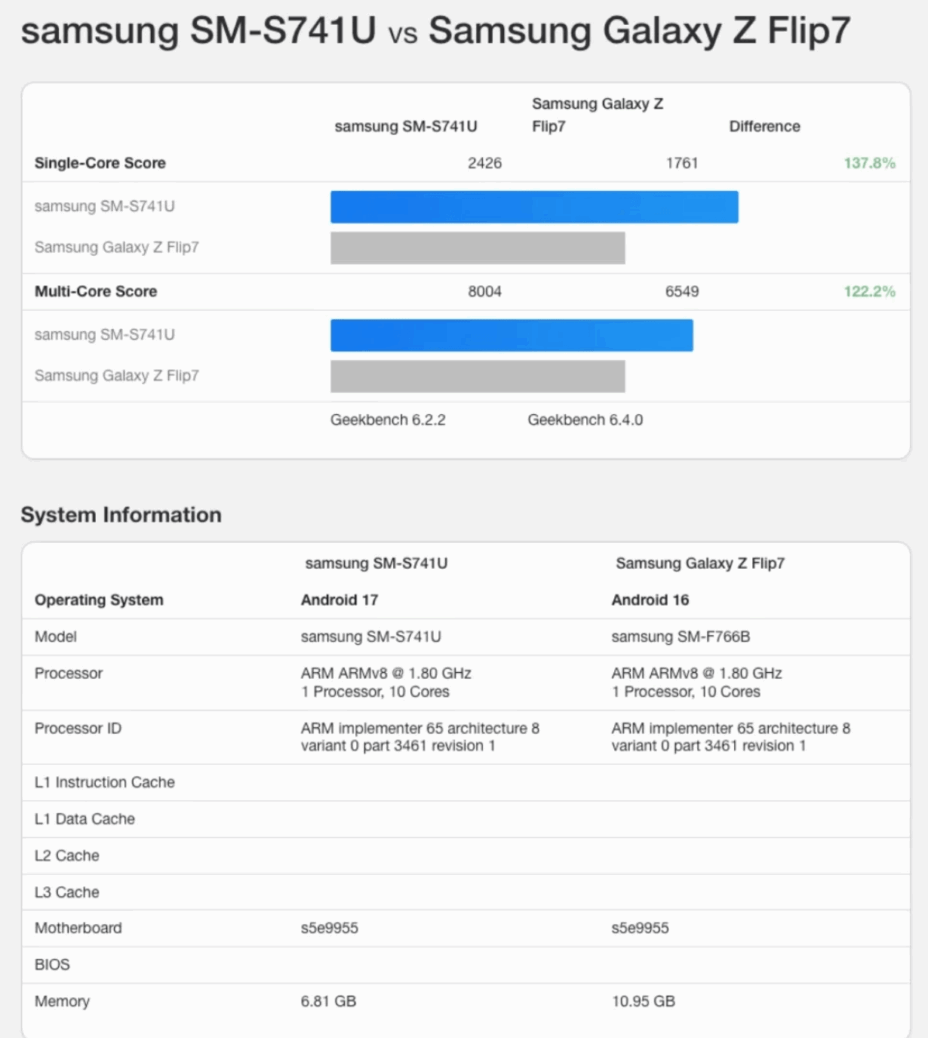This screenshot has height=1038, width=928.
Task: Click the gray Z Flip7 single-core bar
Action: pos(478,248)
